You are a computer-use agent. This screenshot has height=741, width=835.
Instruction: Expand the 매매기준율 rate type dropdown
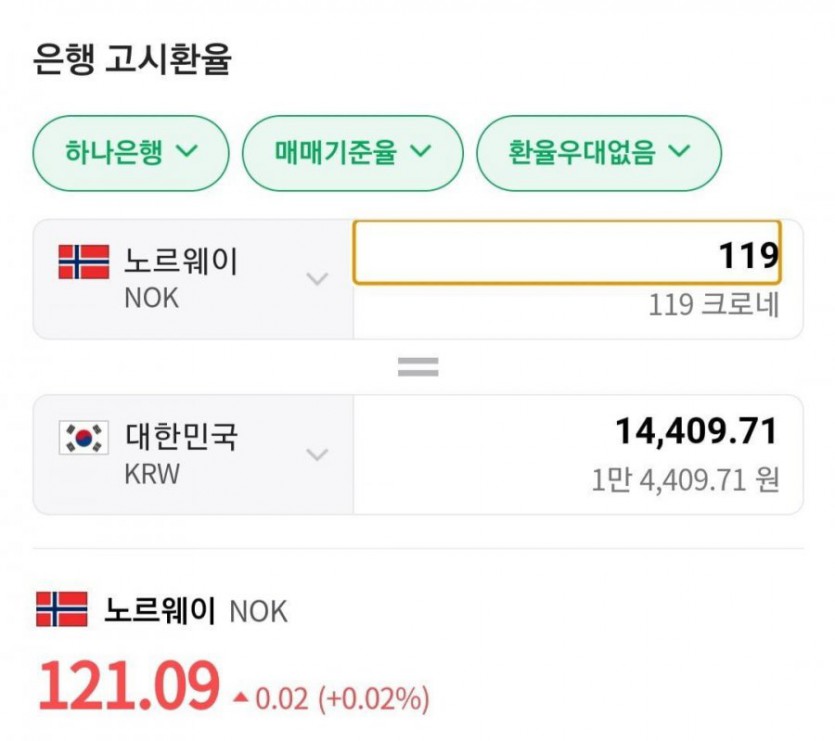click(353, 153)
